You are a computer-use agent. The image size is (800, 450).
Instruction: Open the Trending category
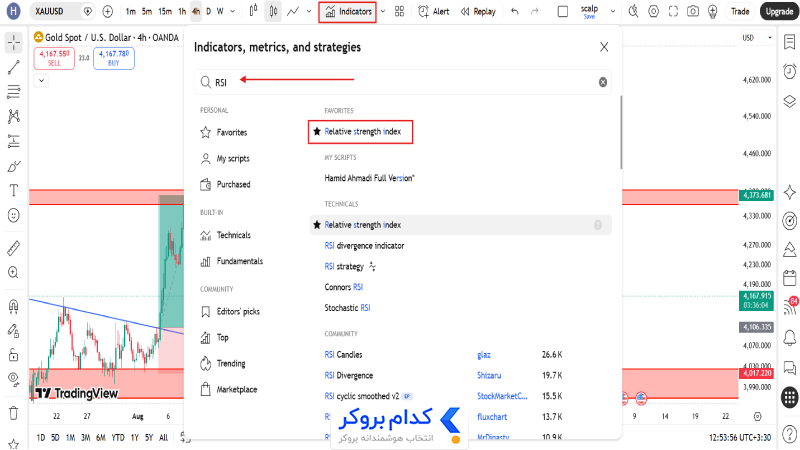[222, 363]
